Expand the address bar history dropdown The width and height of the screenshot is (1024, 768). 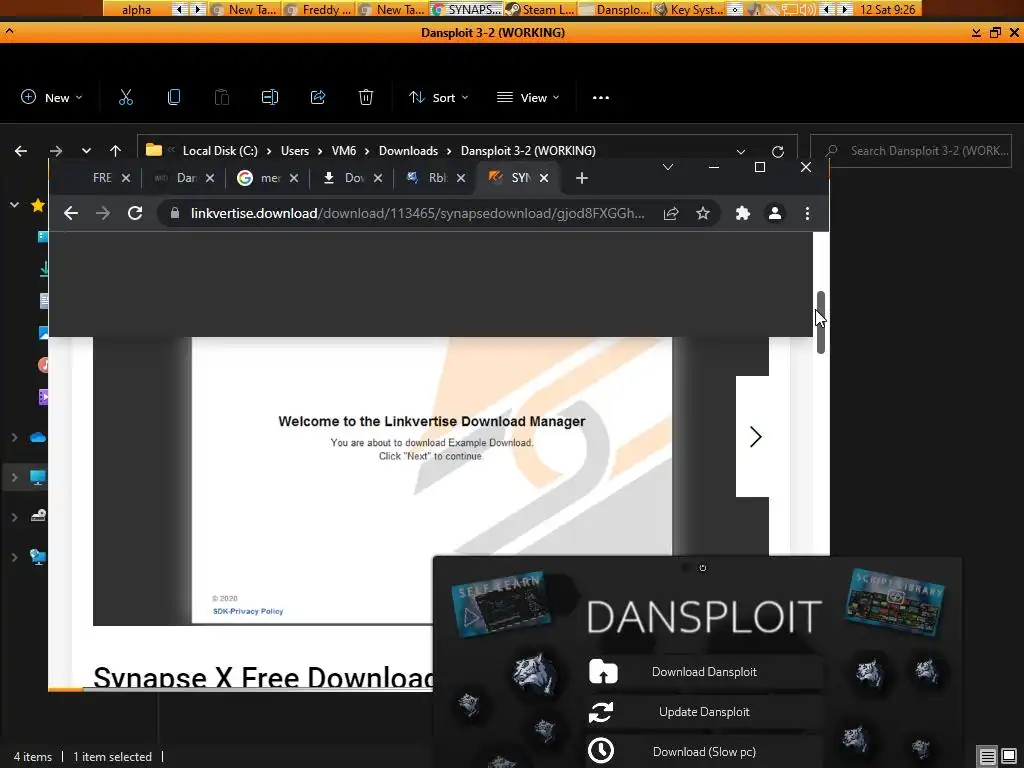pos(741,152)
